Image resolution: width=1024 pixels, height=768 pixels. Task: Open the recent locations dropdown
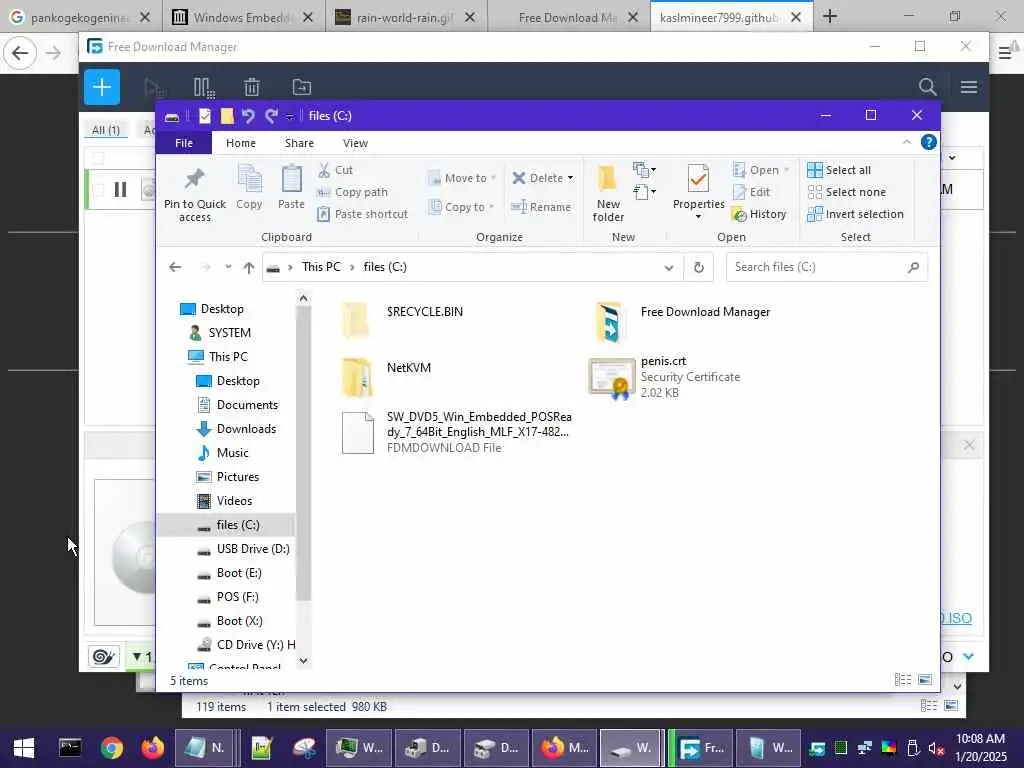pyautogui.click(x=227, y=267)
